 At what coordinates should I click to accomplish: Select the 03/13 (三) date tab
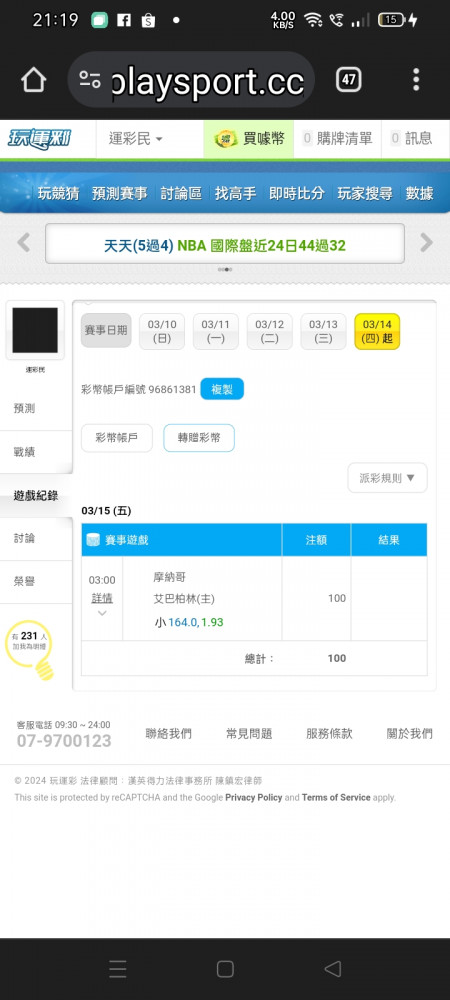(323, 332)
